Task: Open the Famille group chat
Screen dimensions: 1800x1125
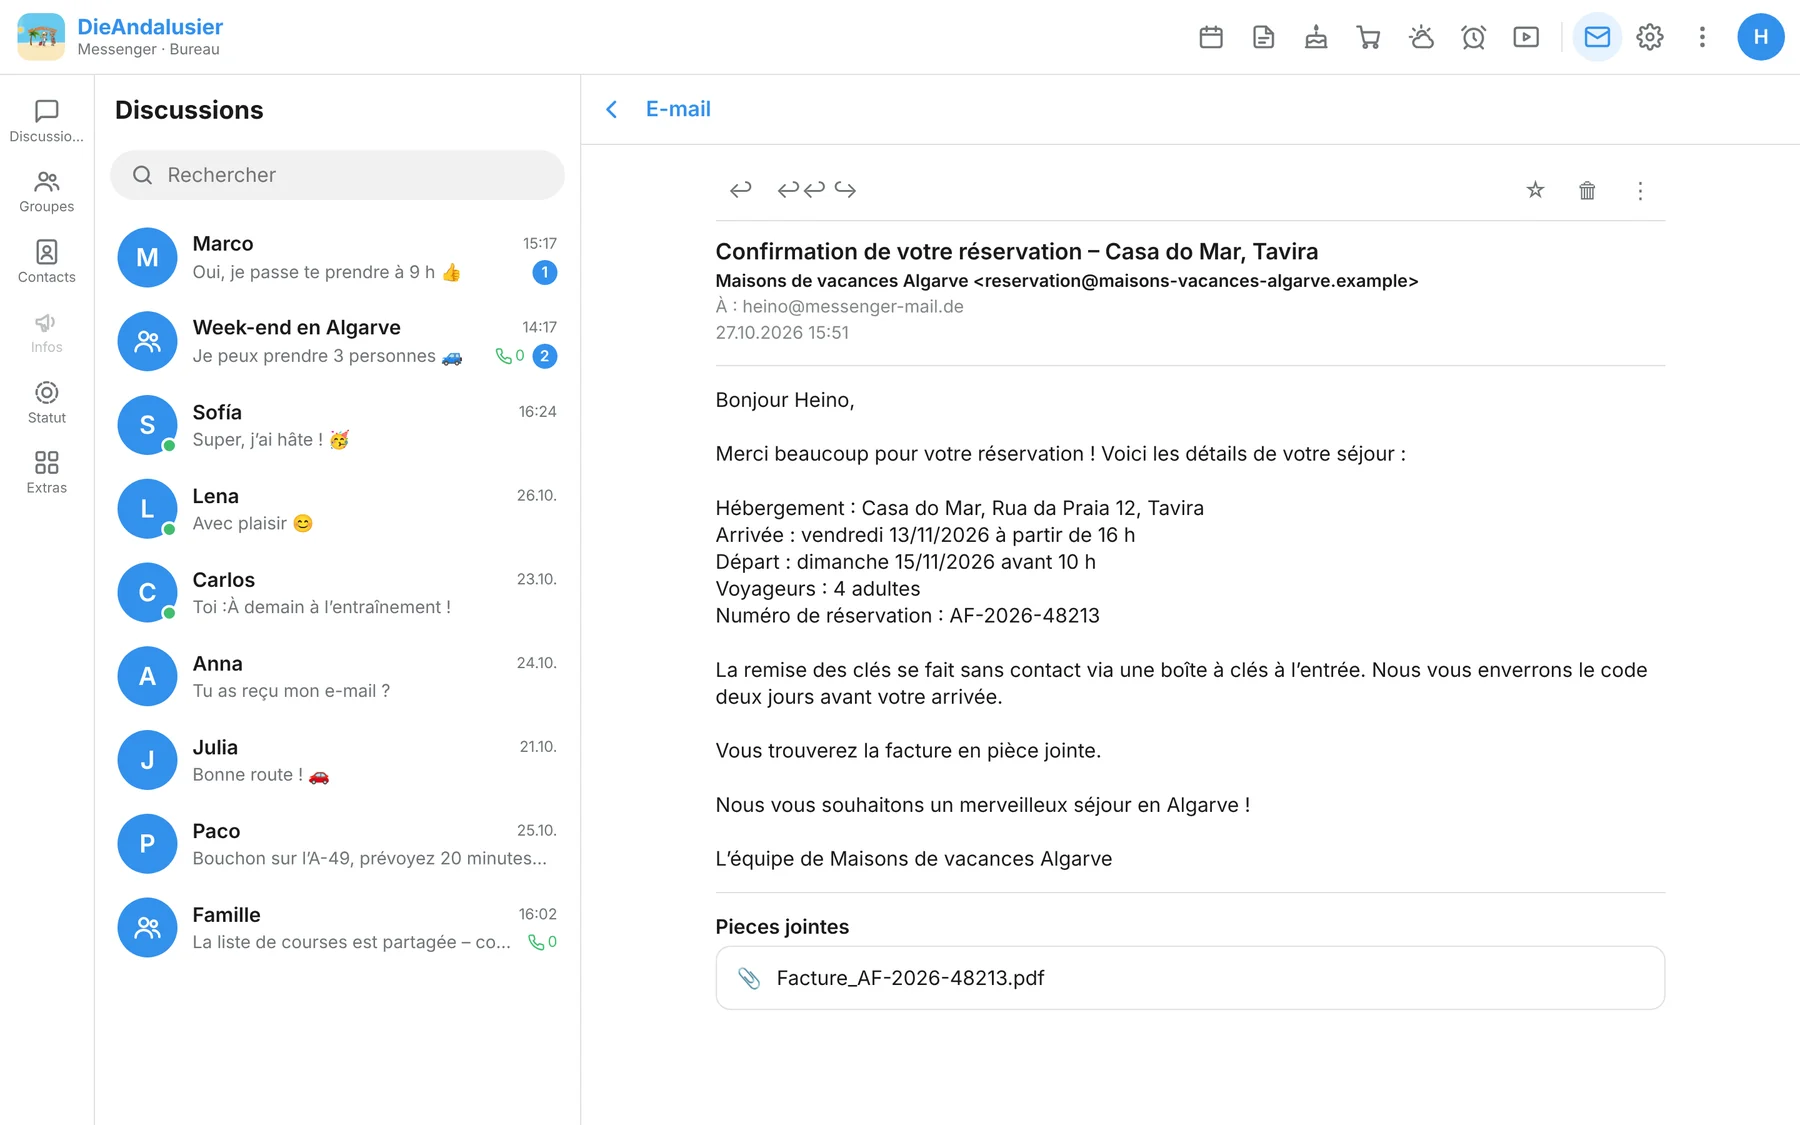Action: coord(337,928)
